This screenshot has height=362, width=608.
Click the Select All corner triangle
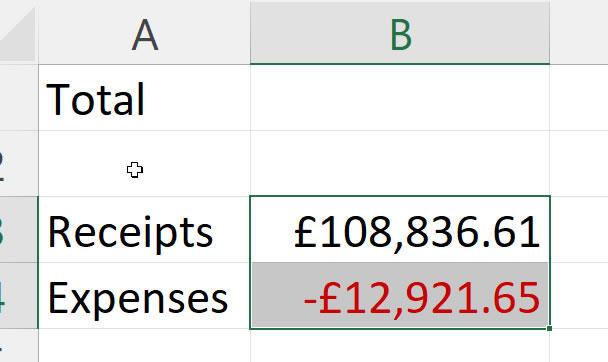(17, 33)
